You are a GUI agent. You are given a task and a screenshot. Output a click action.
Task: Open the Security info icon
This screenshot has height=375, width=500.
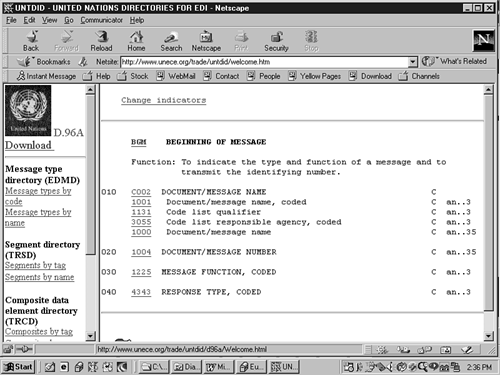[276, 41]
